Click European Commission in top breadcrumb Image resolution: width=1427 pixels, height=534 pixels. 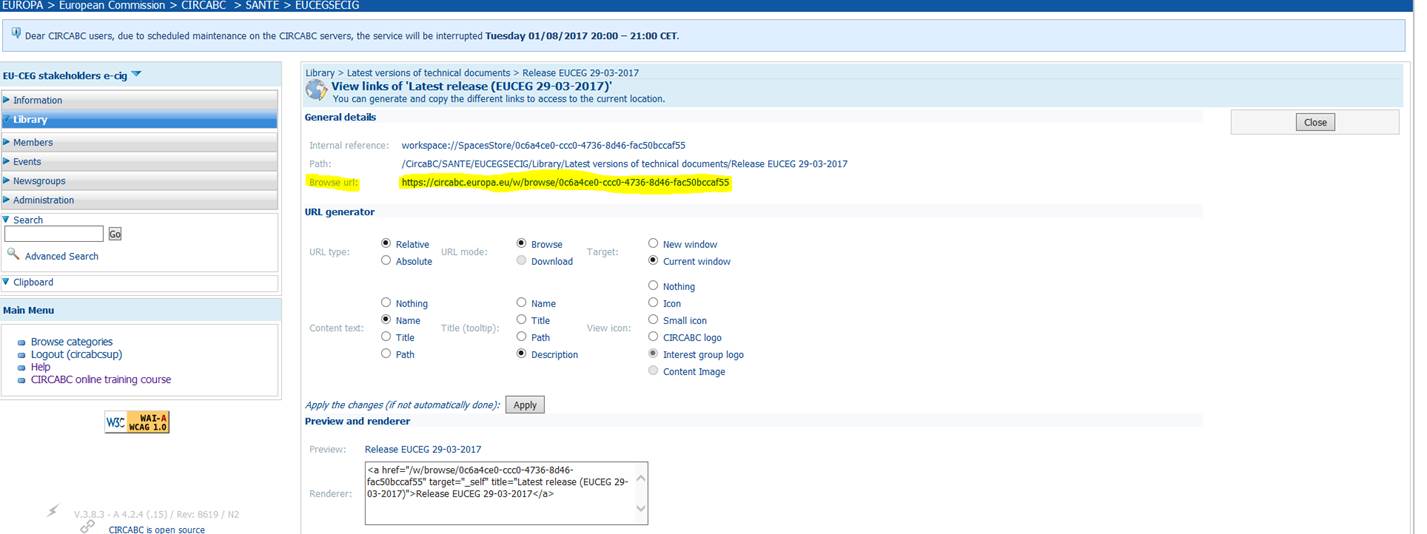coord(110,5)
